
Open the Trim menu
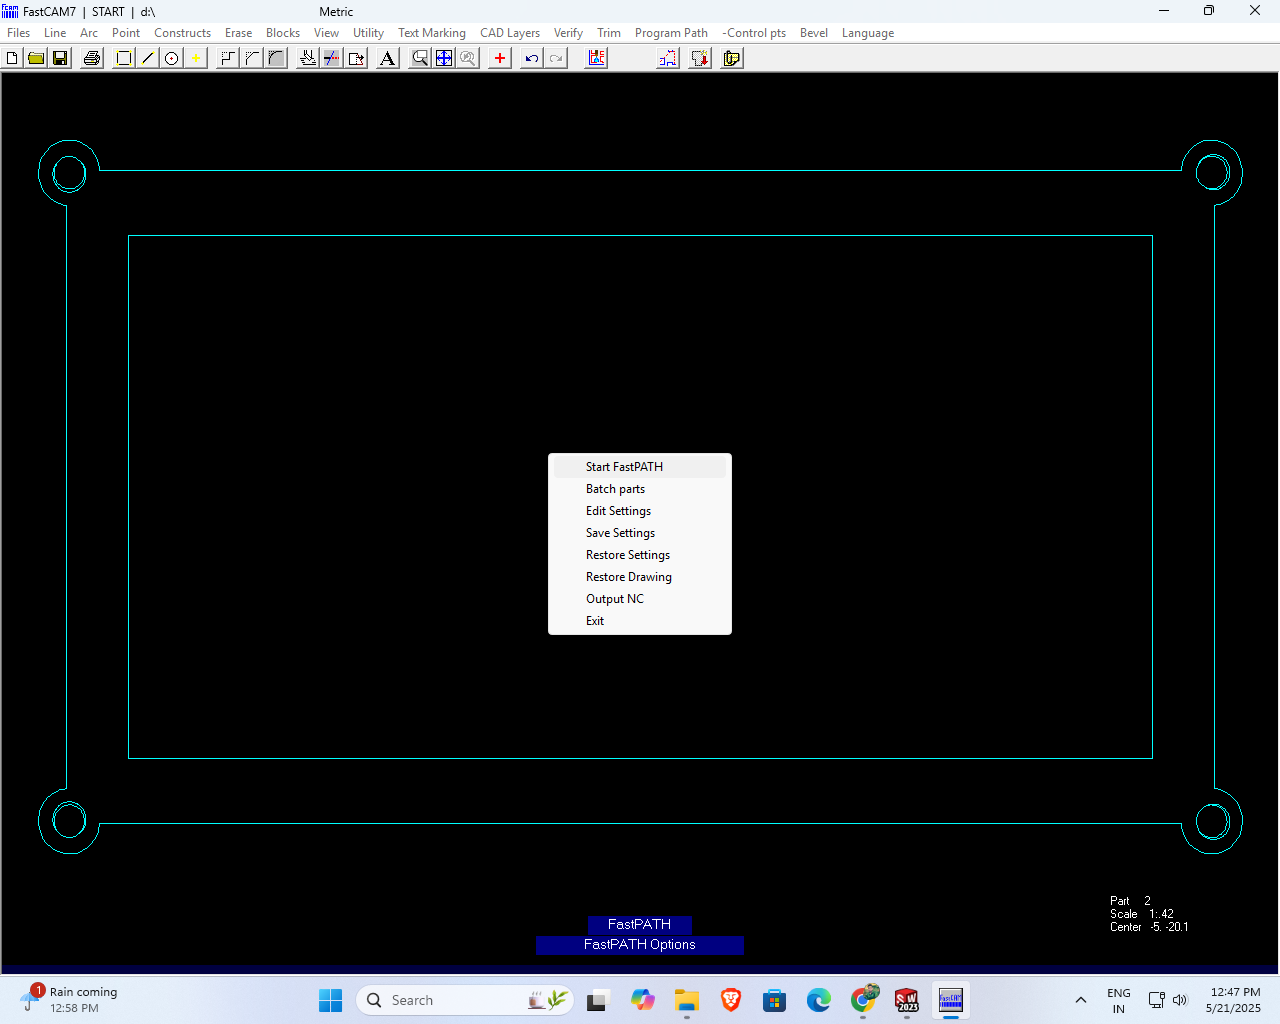click(609, 33)
